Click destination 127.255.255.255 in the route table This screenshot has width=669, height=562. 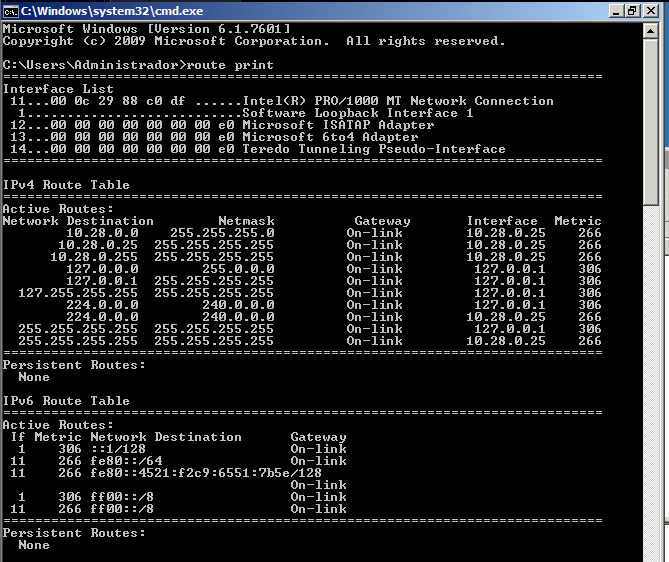coord(78,293)
